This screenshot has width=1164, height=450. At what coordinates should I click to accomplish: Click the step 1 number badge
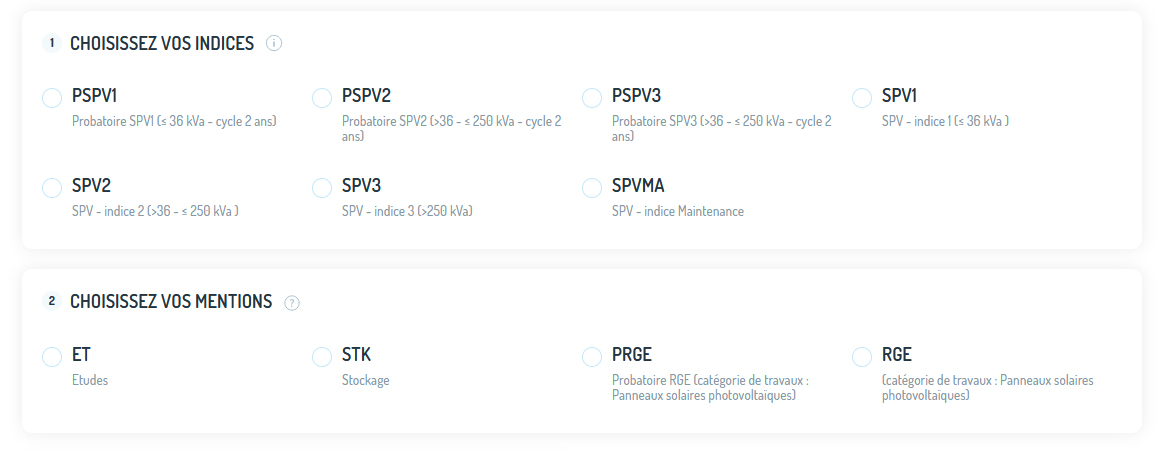click(x=52, y=43)
